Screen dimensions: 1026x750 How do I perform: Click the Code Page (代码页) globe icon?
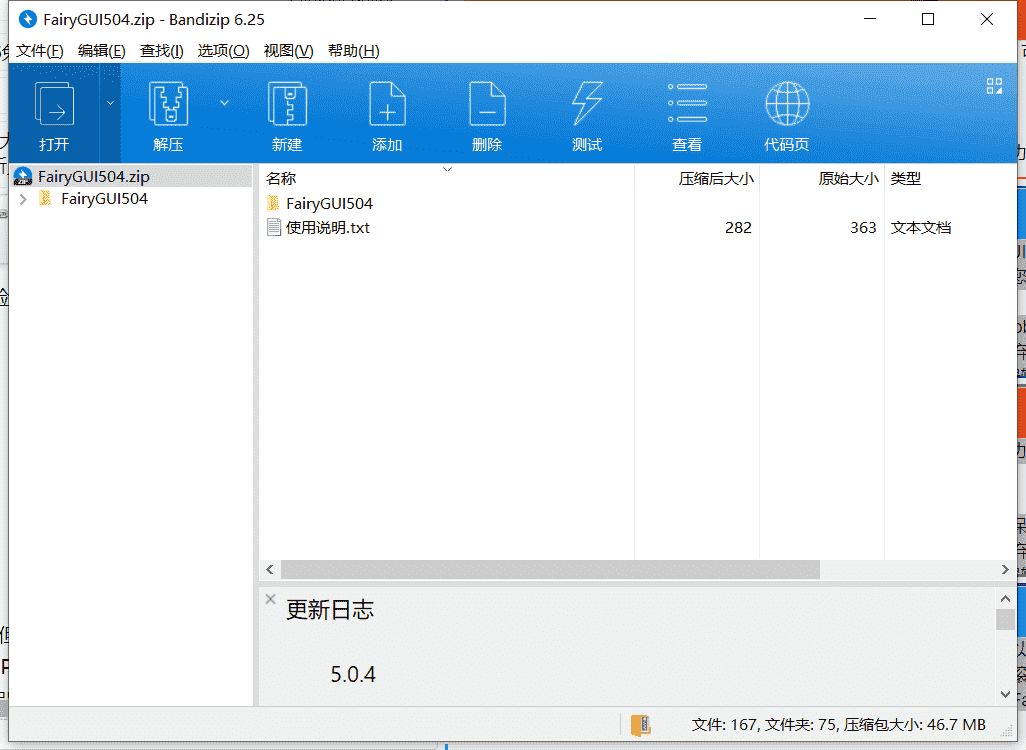pos(787,103)
